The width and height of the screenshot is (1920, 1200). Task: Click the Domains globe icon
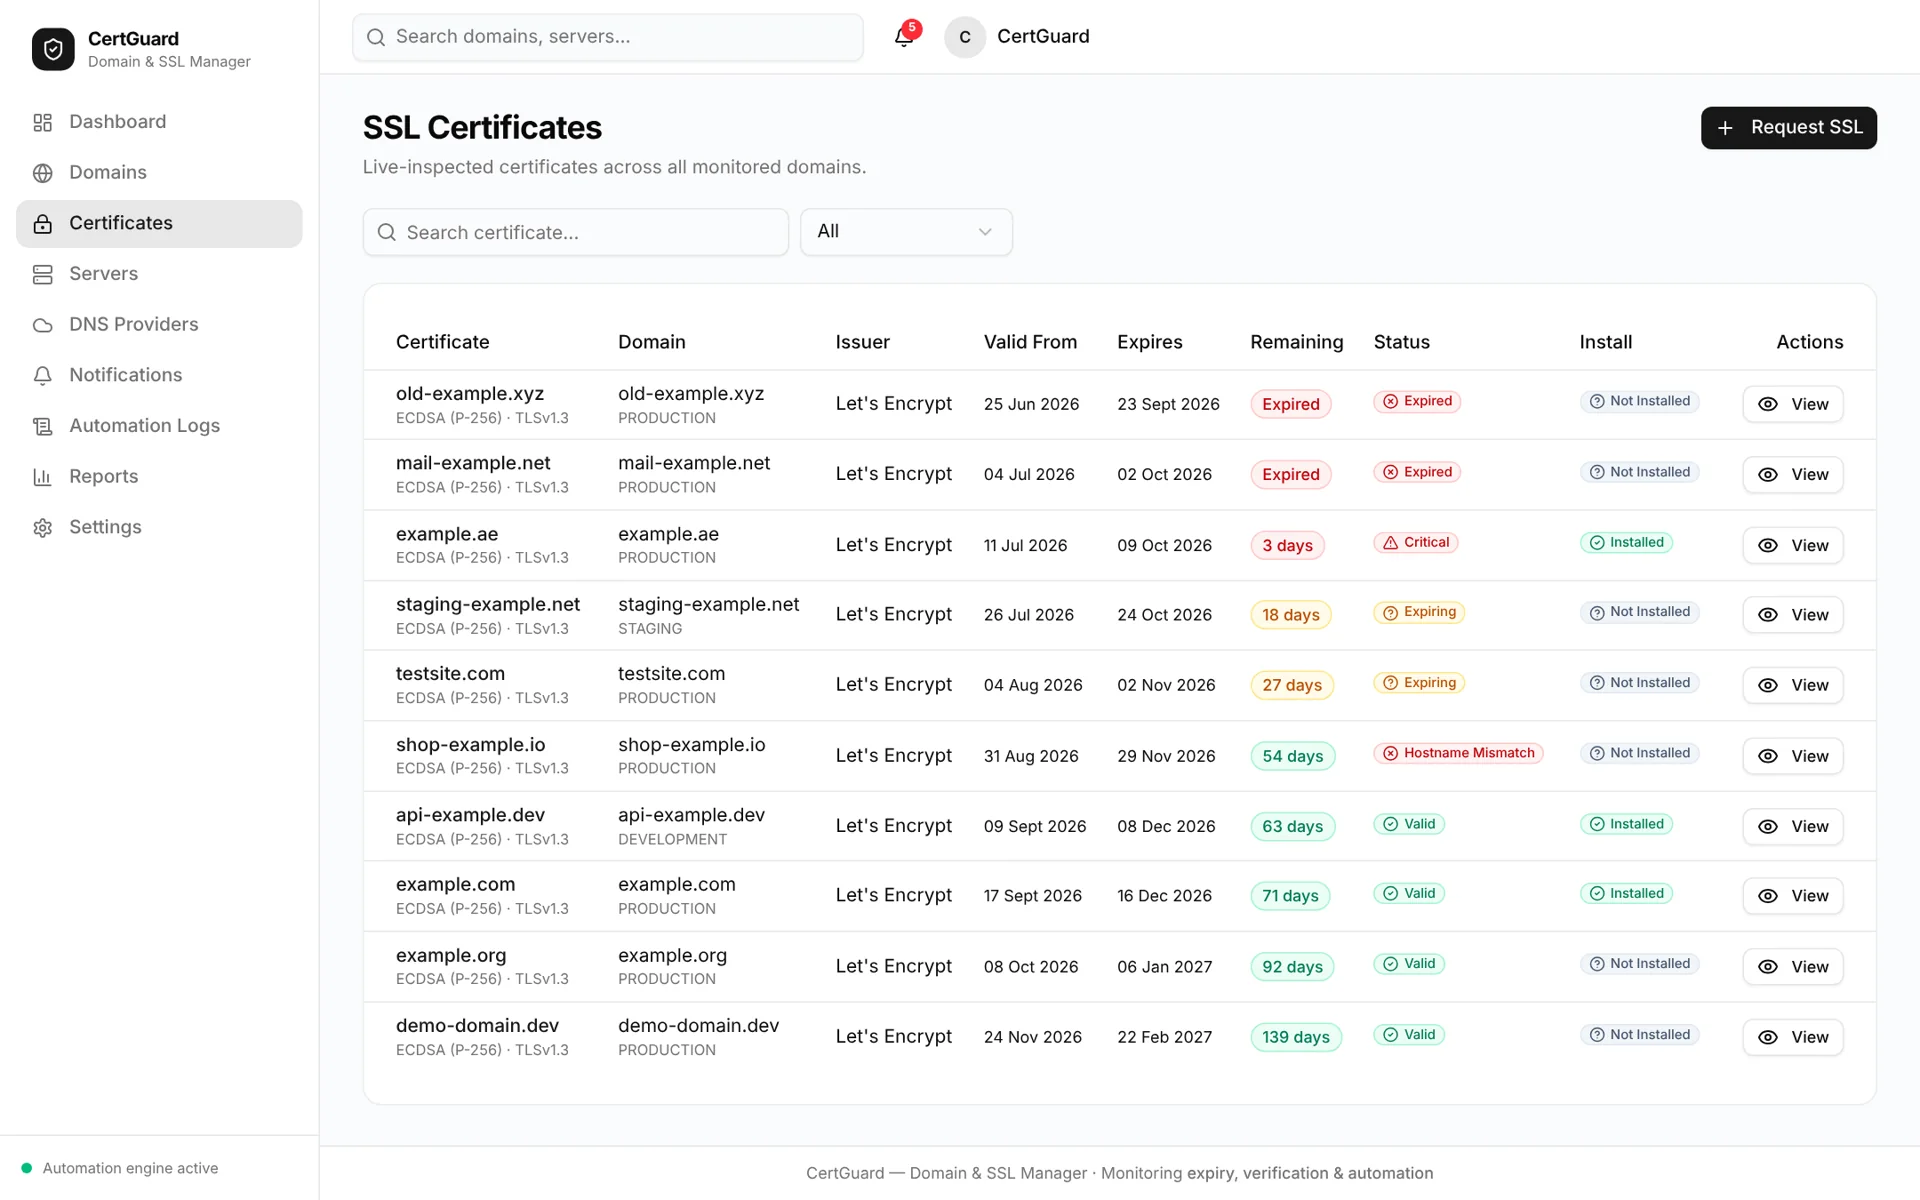point(42,173)
